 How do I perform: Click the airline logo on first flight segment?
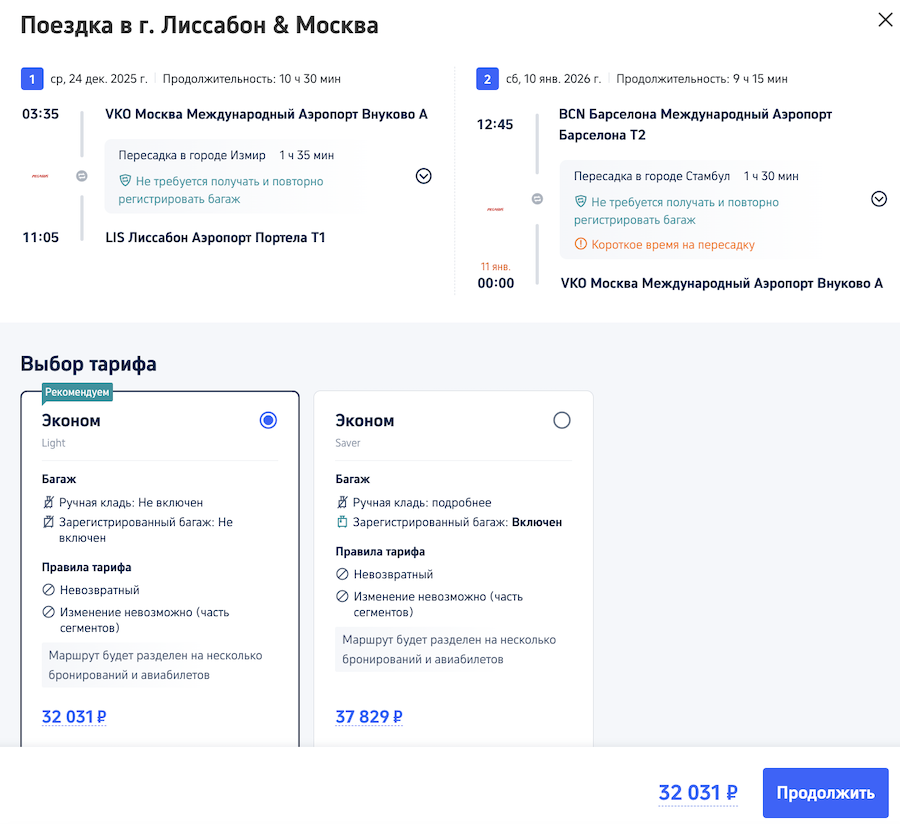coord(41,176)
